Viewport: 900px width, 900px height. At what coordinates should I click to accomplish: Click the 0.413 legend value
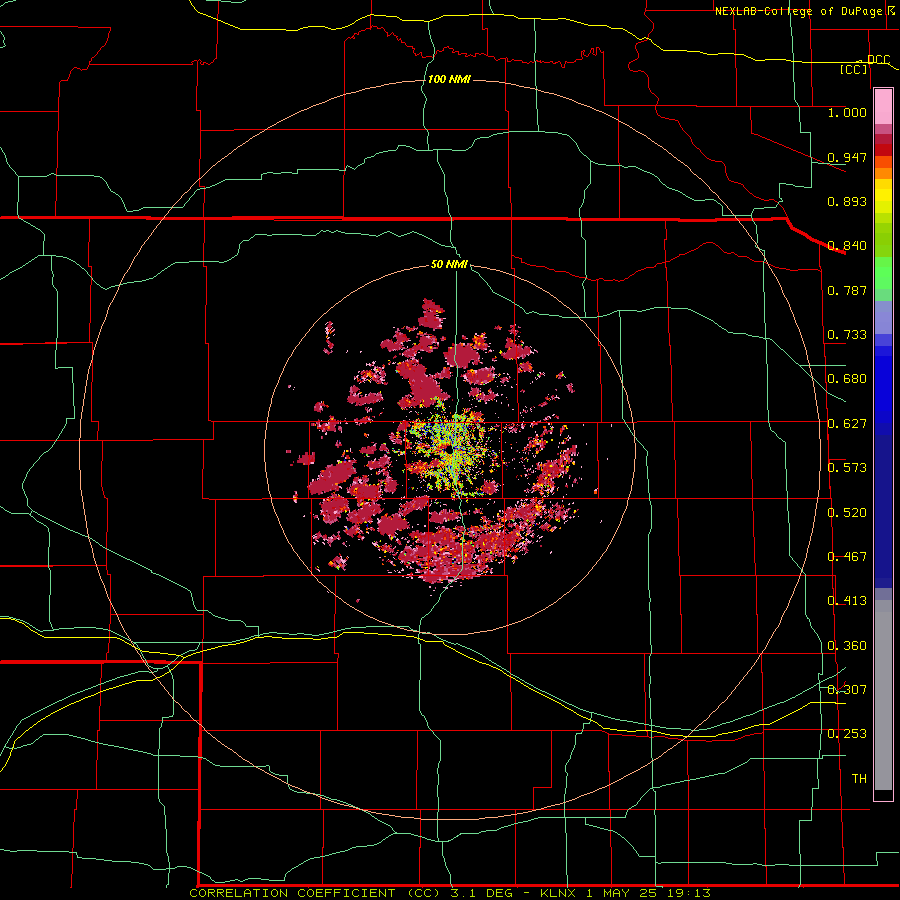pyautogui.click(x=847, y=601)
